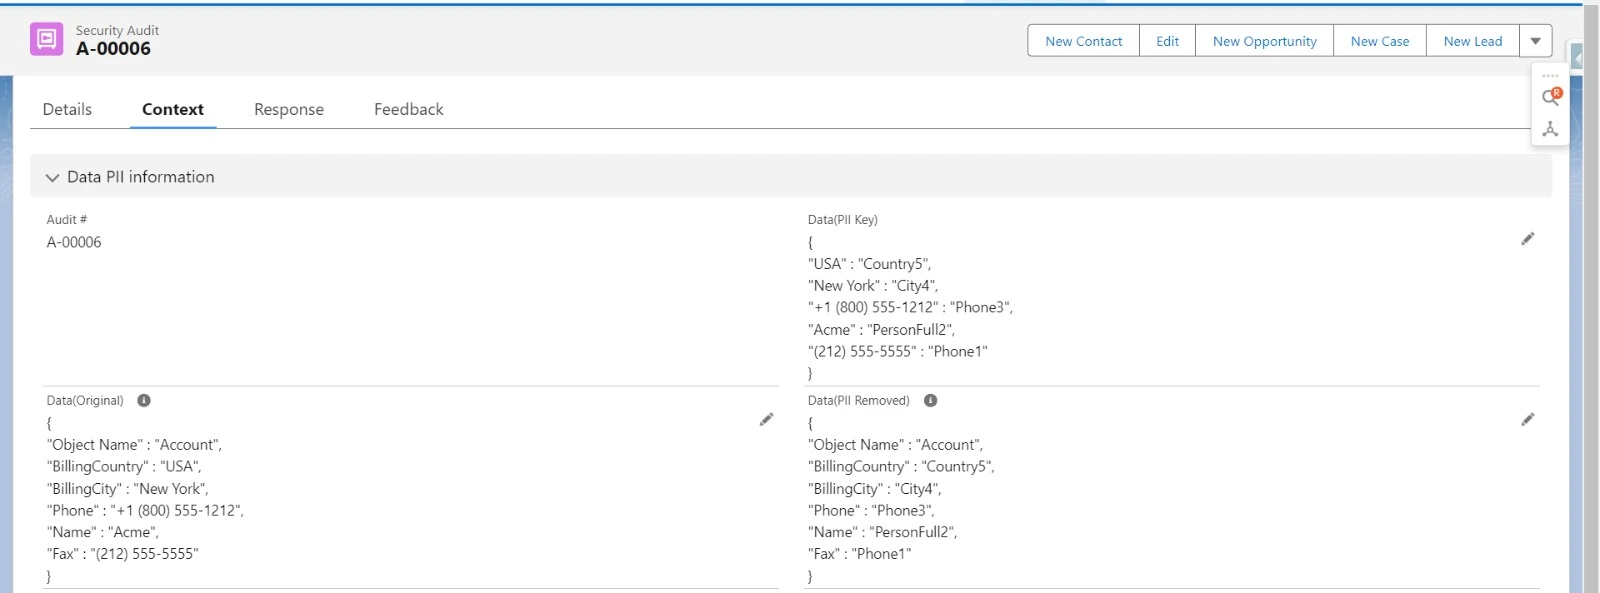The image size is (1600, 593).
Task: Click the Security Audit record icon
Action: point(46,40)
